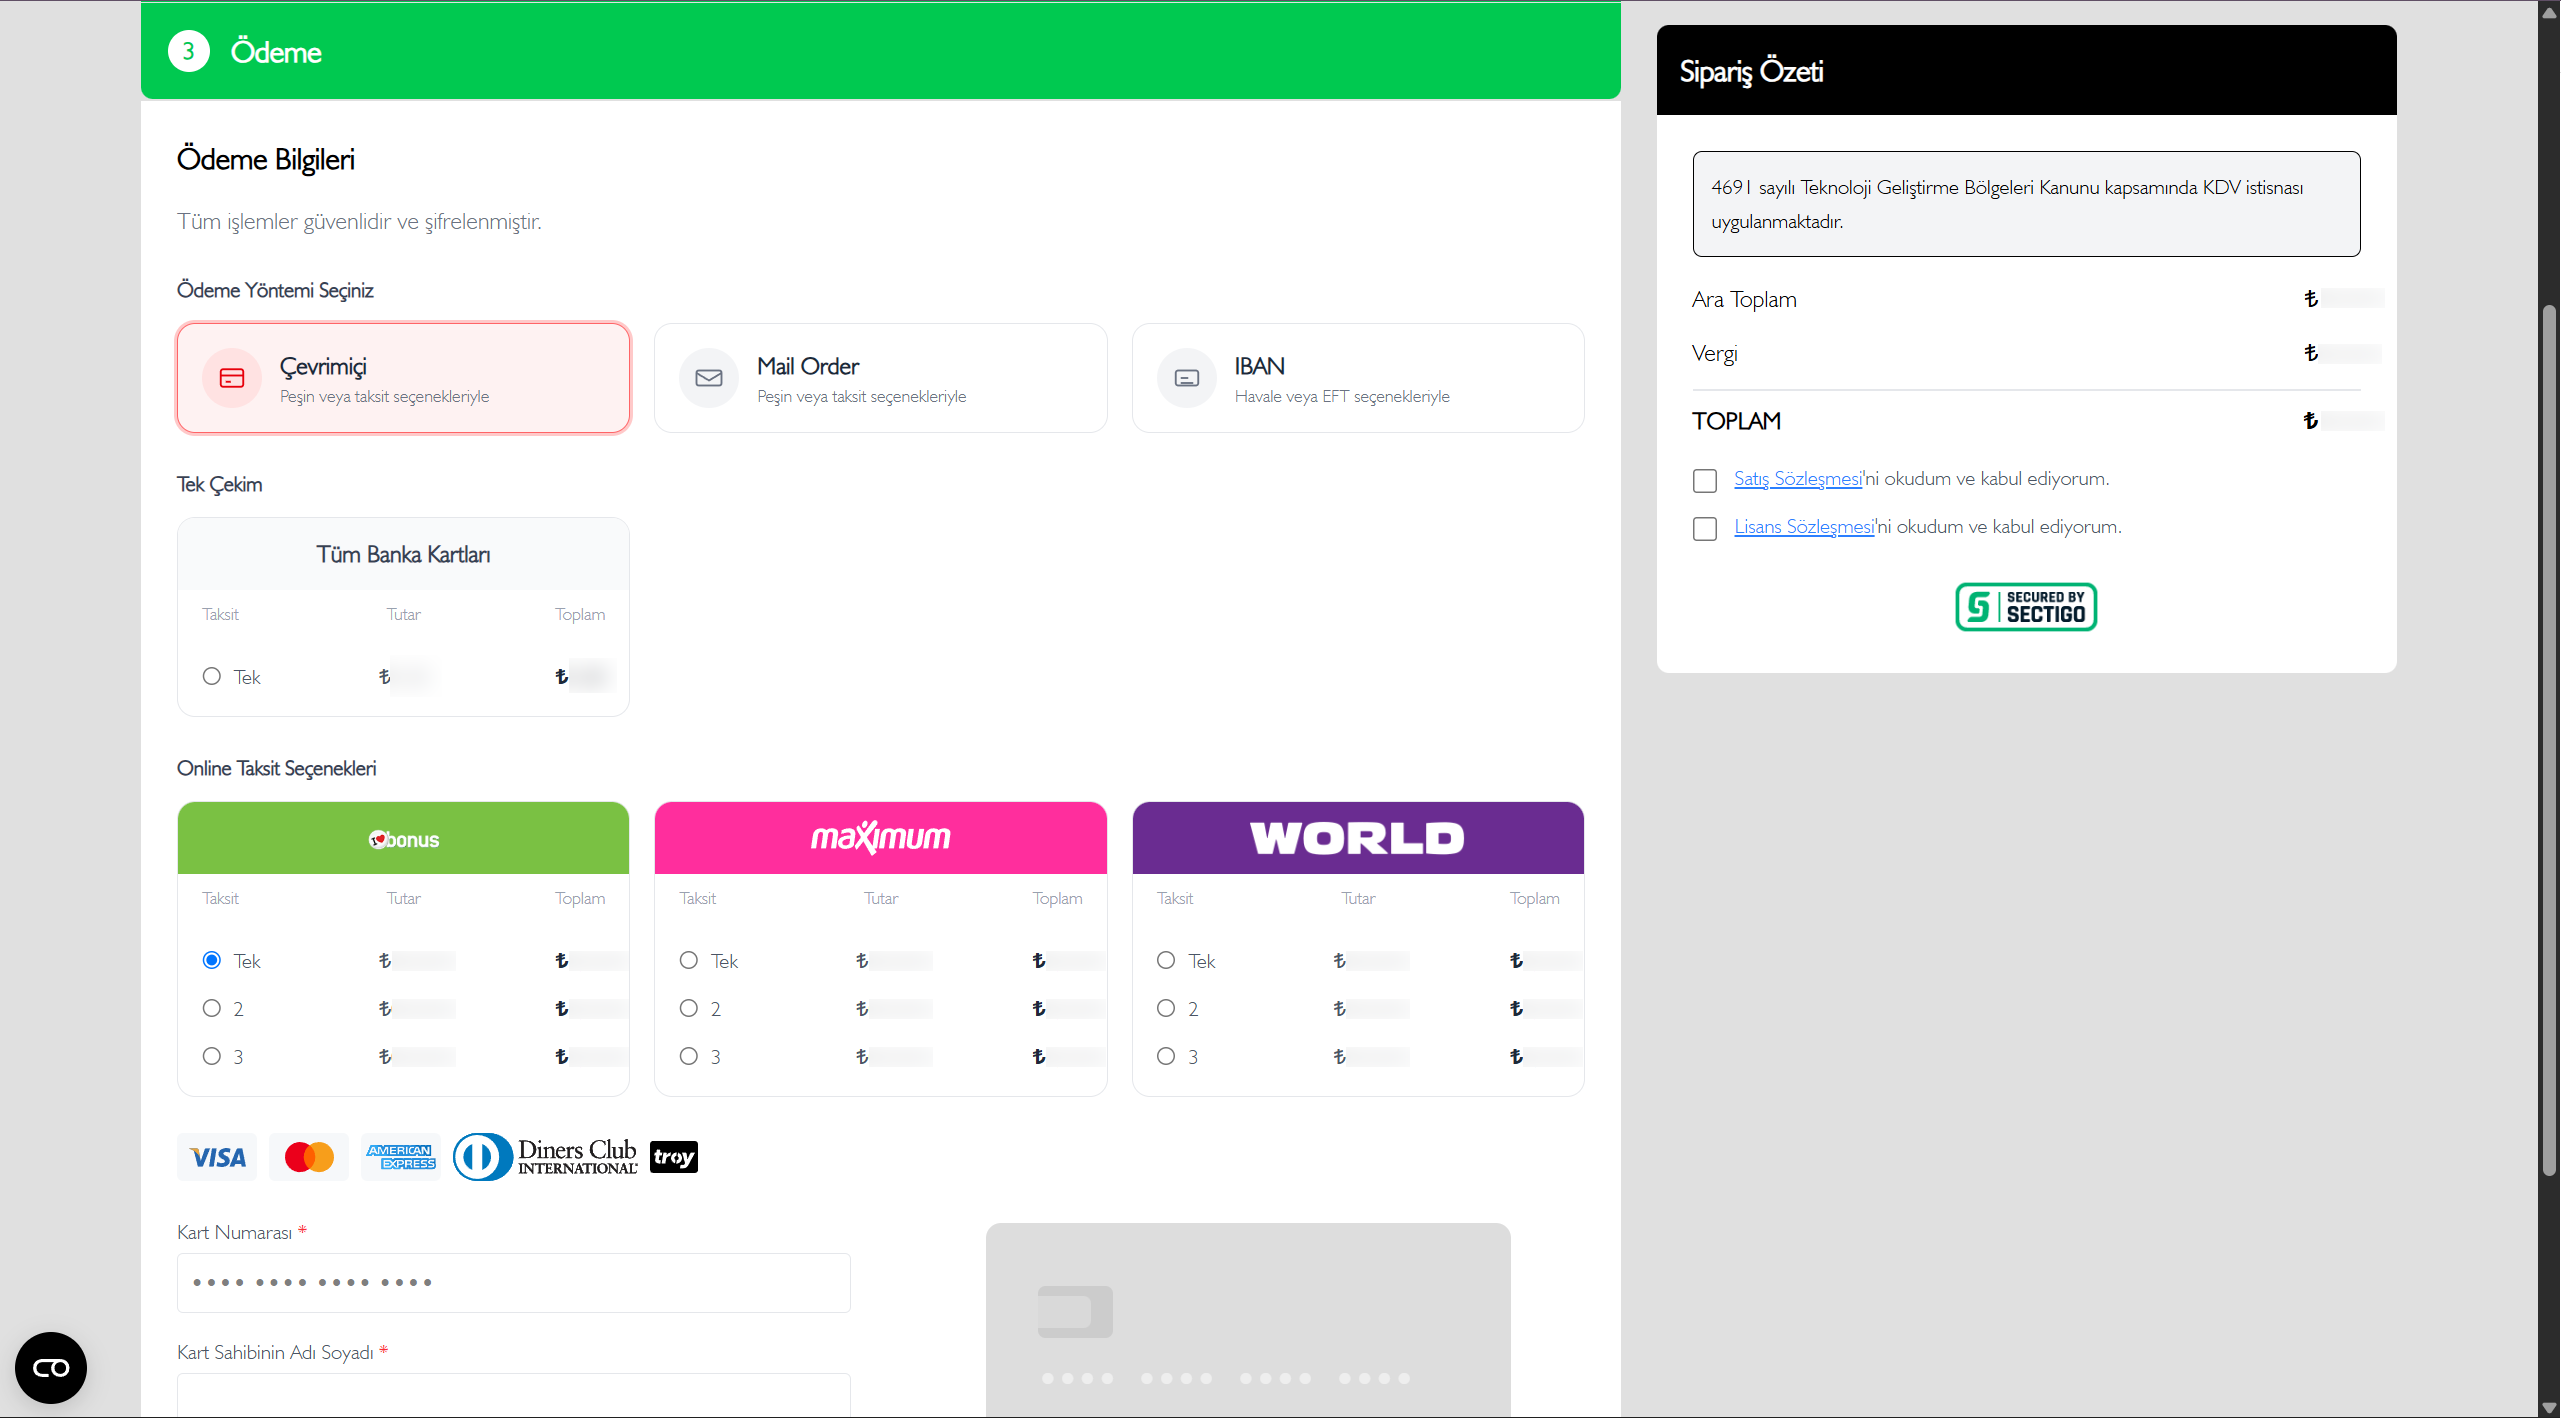
Task: Accept the Satış Sözleşmesi checkbox
Action: [1705, 481]
